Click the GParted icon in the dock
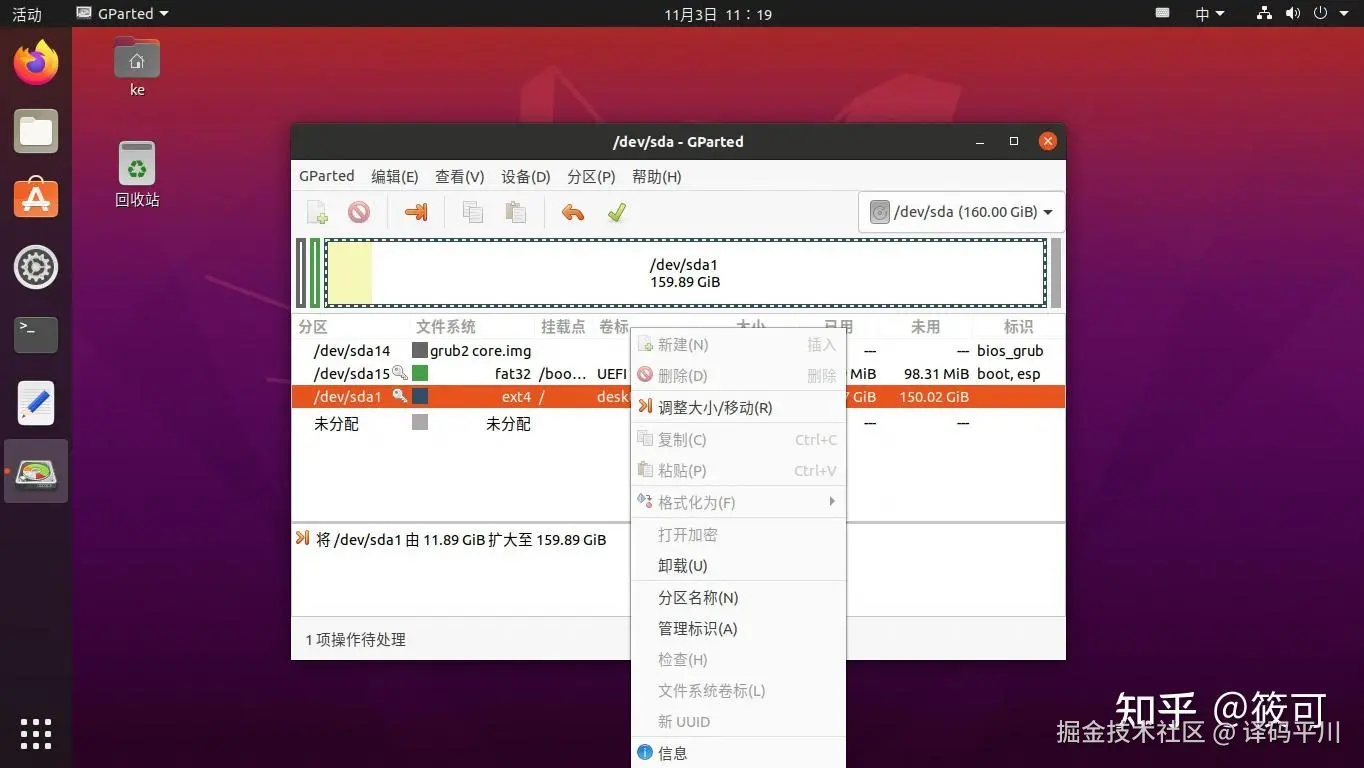 (36, 471)
